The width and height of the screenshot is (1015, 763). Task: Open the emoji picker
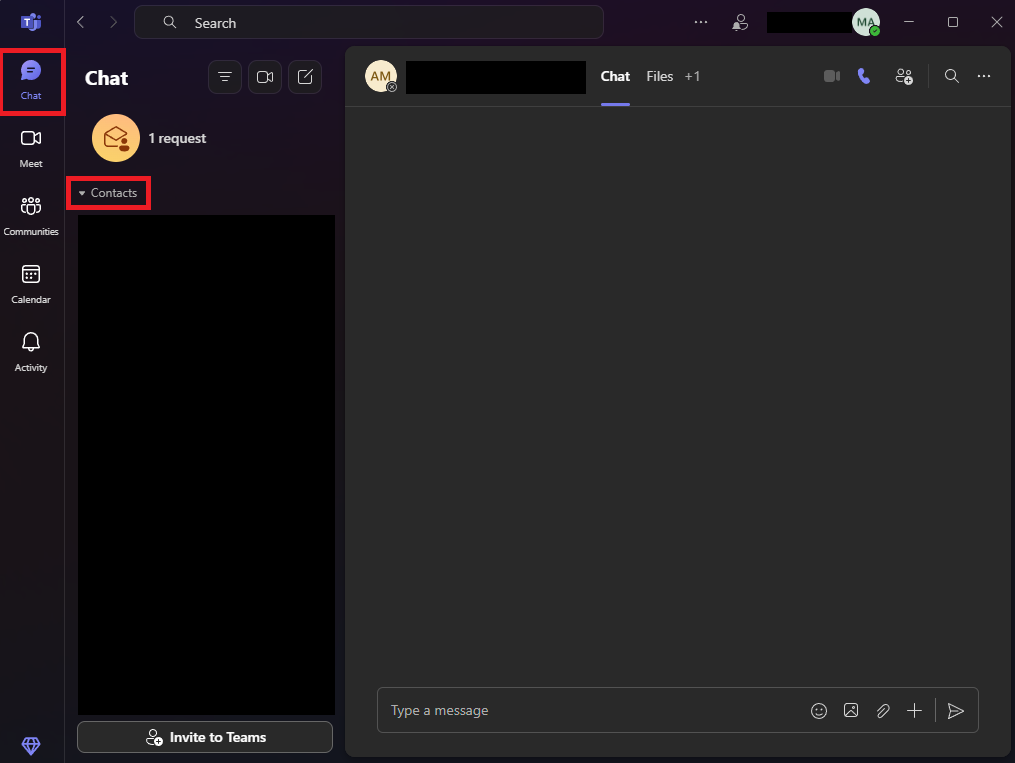pyautogui.click(x=819, y=711)
